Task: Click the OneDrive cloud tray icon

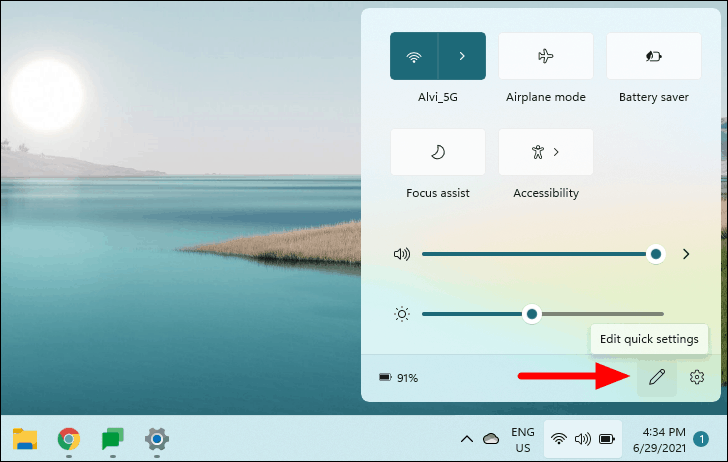Action: 491,439
